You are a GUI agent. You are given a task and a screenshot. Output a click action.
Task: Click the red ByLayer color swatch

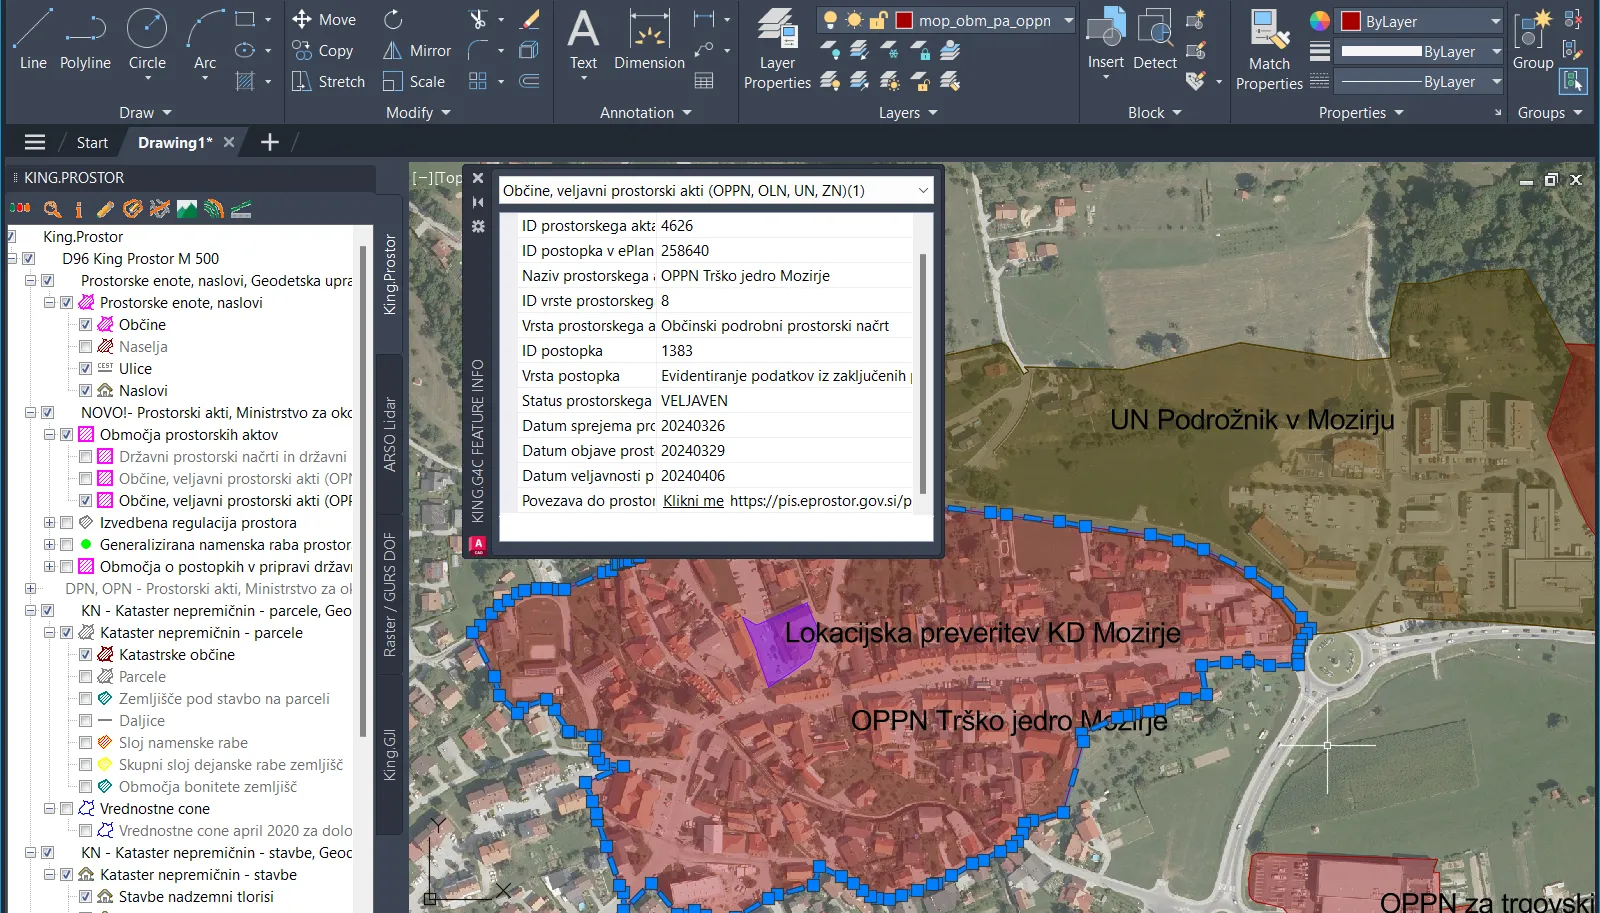(x=1351, y=21)
